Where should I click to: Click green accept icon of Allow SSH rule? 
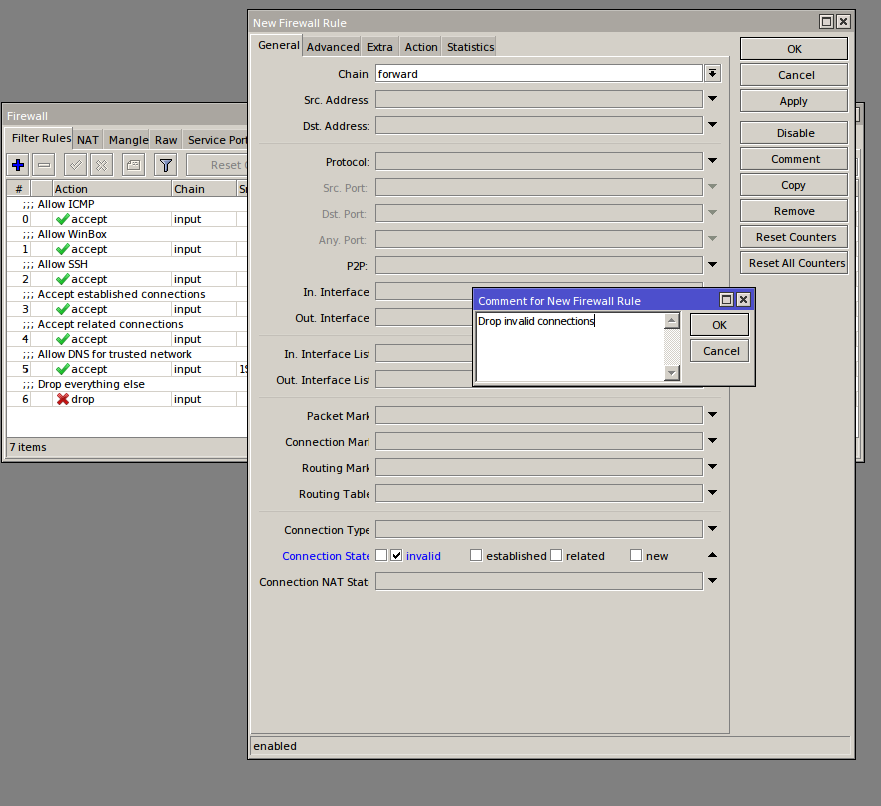pyautogui.click(x=62, y=279)
